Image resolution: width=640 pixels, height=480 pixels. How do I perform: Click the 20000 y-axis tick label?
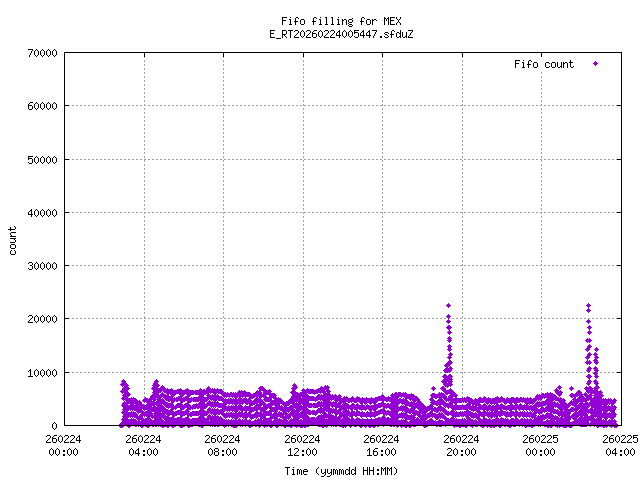pyautogui.click(x=40, y=319)
